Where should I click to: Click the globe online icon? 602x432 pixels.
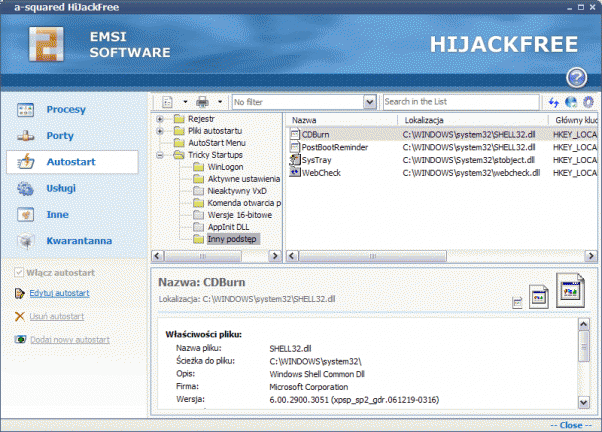571,102
